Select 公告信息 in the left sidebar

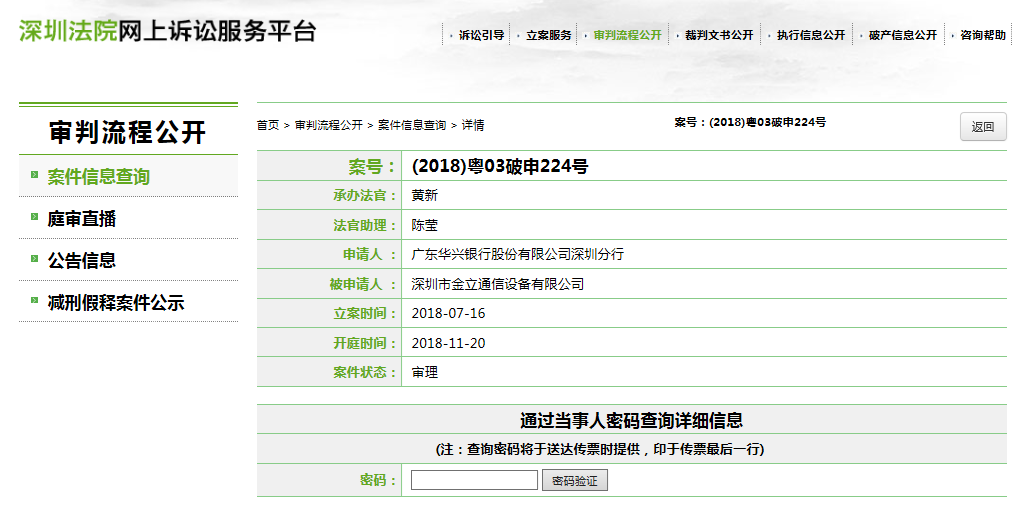[81, 260]
